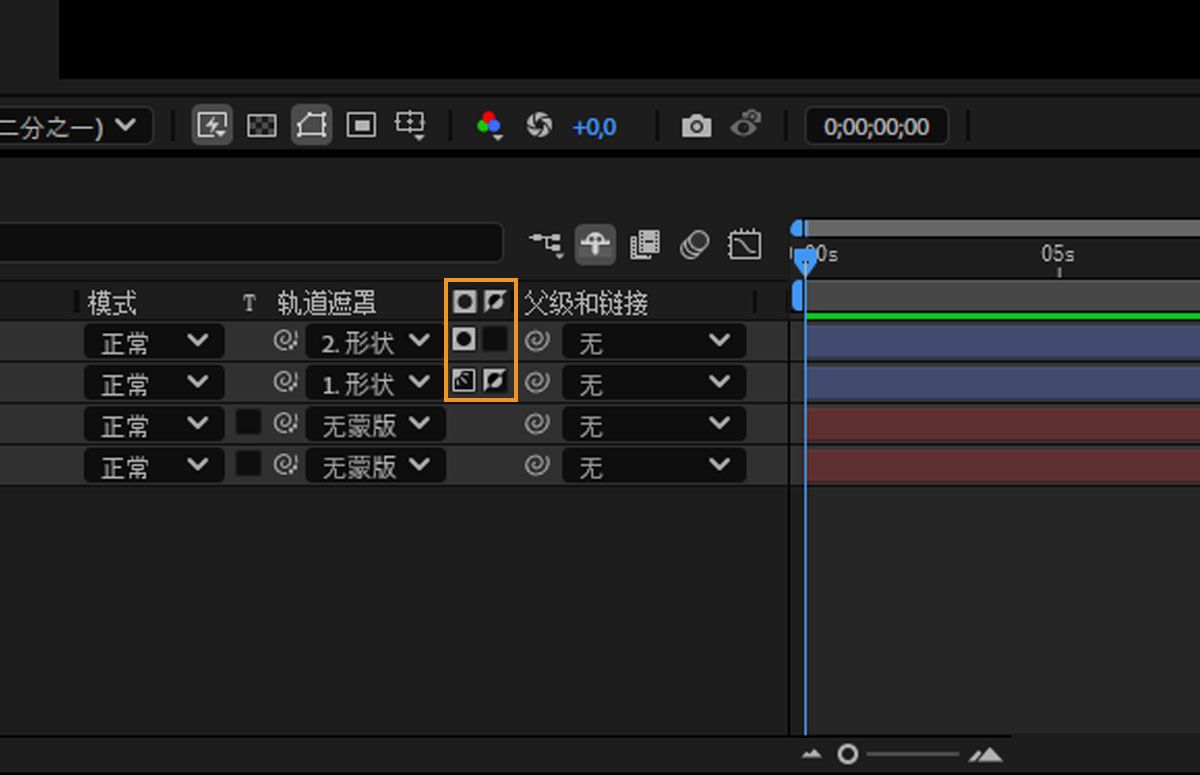Screen dimensions: 1200x775
Task: Toggle mask and shape path visibility
Action: 311,126
